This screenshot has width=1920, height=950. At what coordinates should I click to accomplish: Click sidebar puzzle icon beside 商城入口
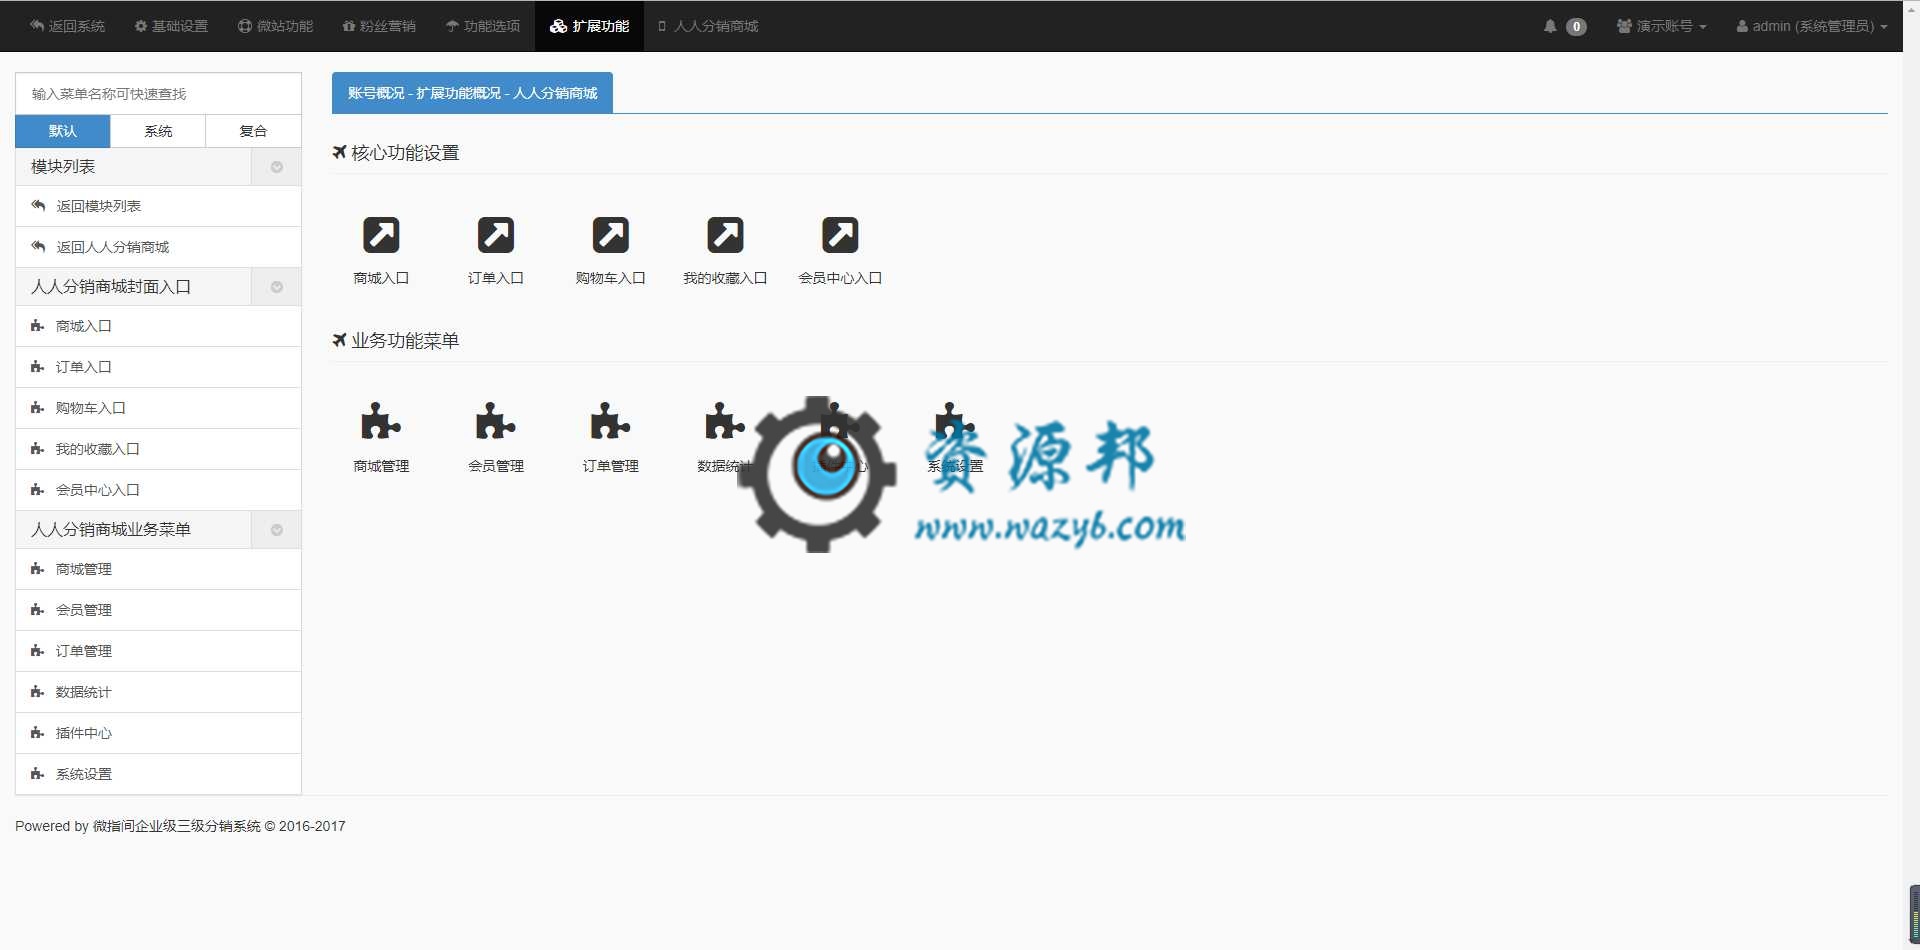tap(38, 326)
